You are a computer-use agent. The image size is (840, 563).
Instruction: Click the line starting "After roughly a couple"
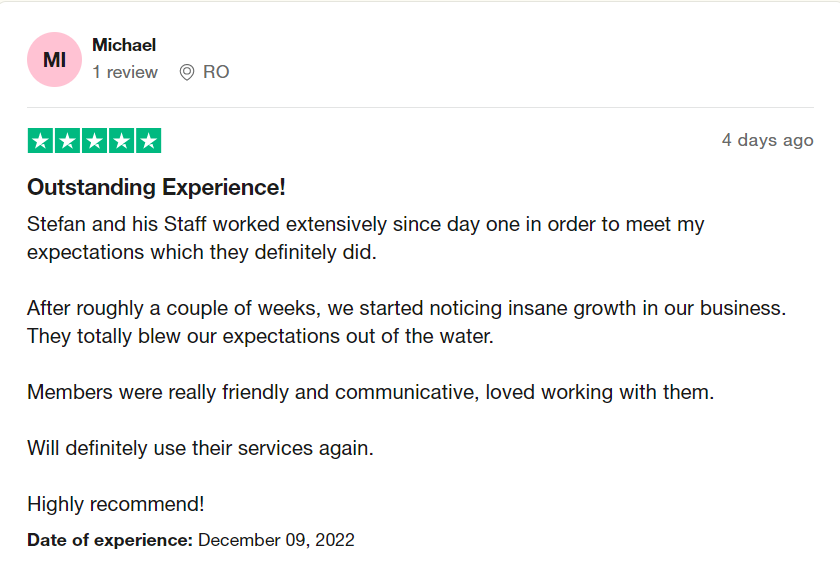[406, 308]
